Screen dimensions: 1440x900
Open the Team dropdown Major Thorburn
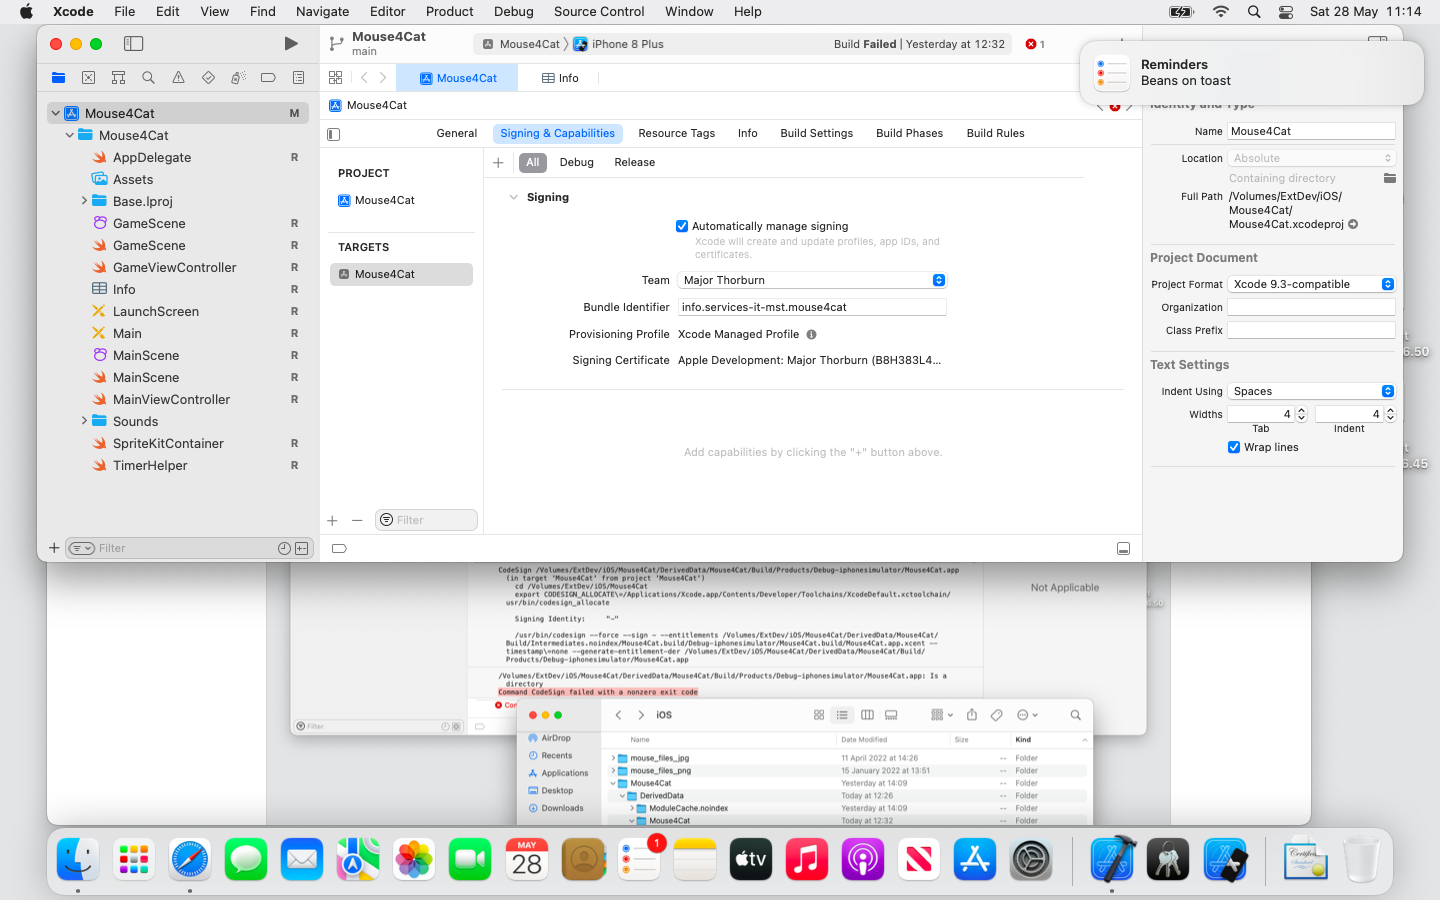click(812, 280)
